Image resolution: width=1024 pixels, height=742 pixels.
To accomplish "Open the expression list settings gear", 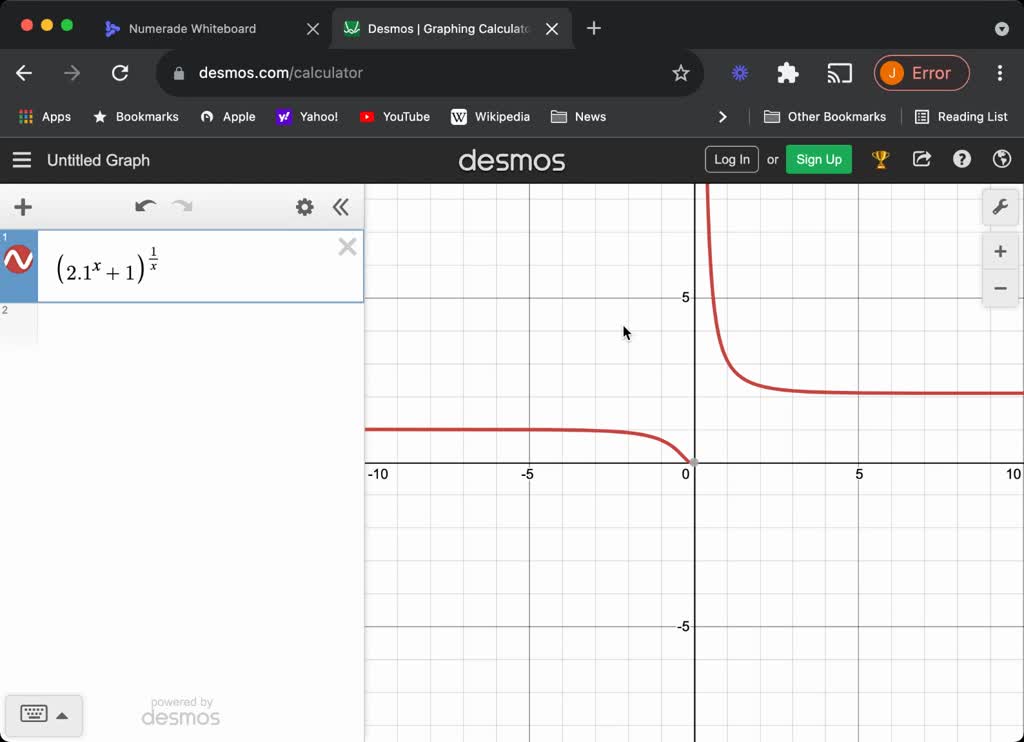I will (304, 207).
